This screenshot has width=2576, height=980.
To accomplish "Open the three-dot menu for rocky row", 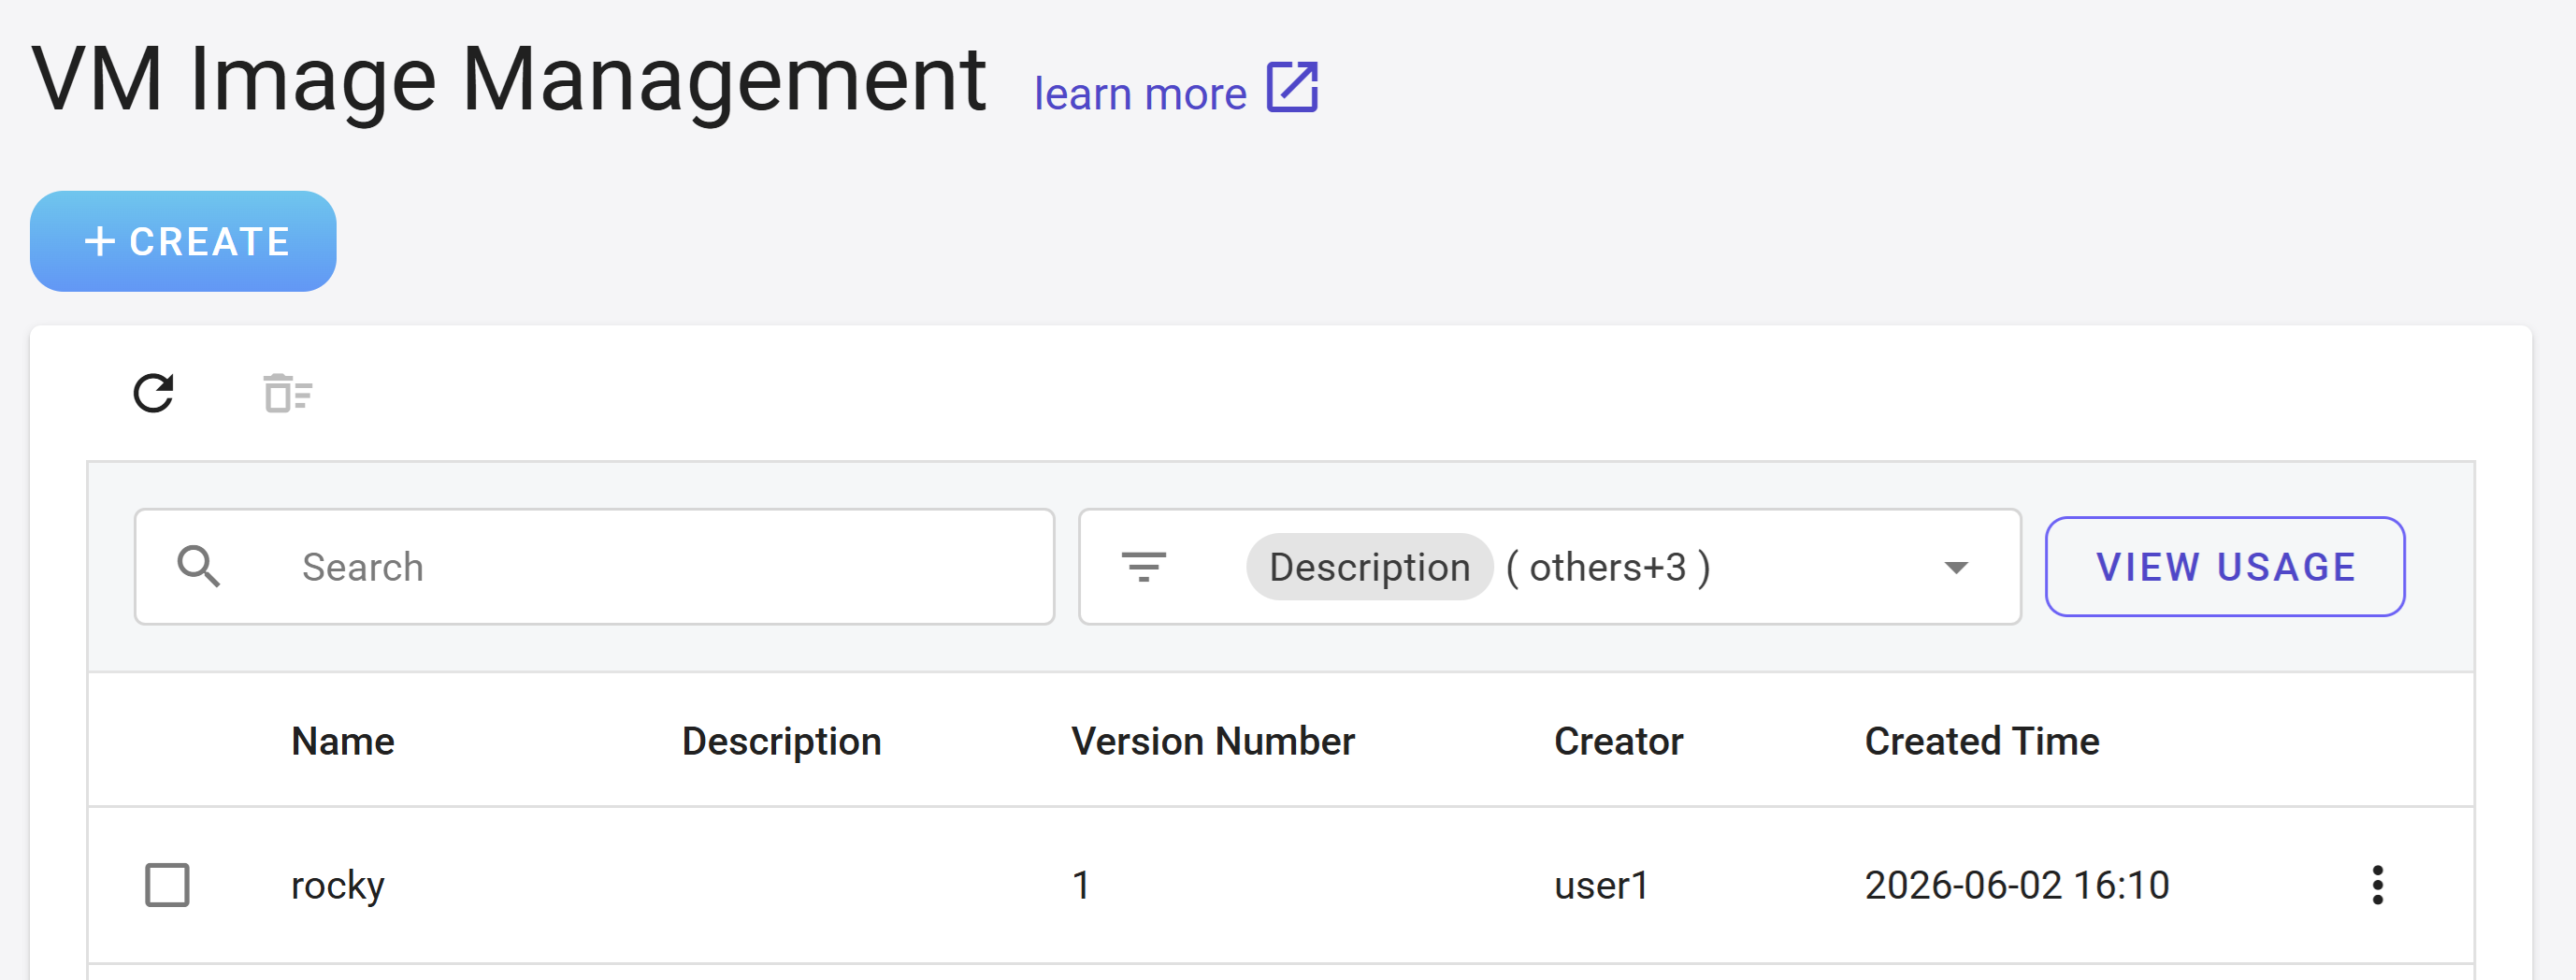I will coord(2377,885).
